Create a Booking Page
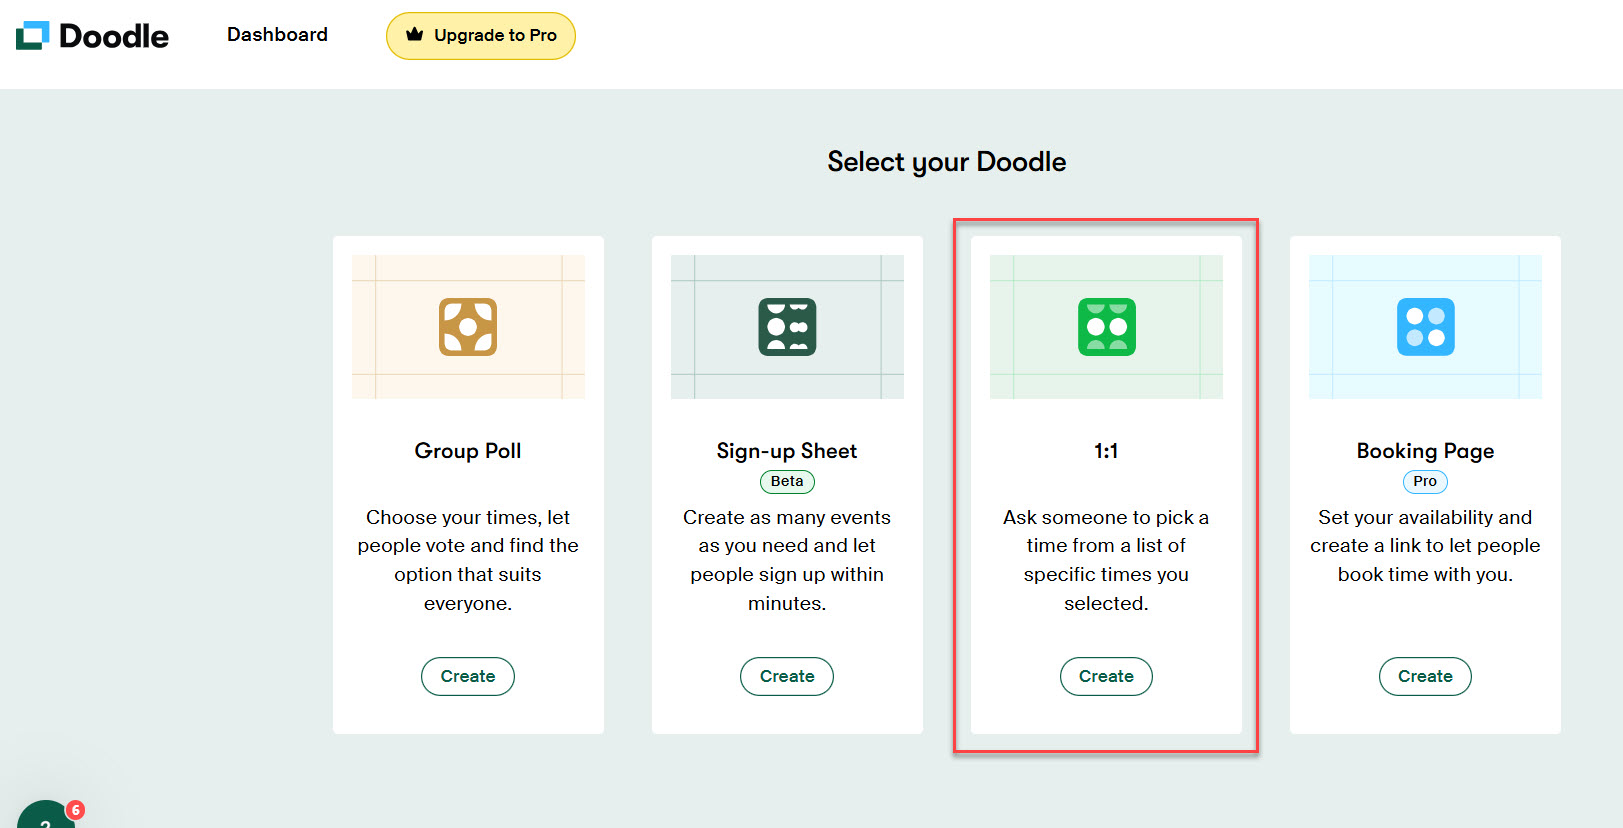This screenshot has height=828, width=1623. click(x=1425, y=676)
